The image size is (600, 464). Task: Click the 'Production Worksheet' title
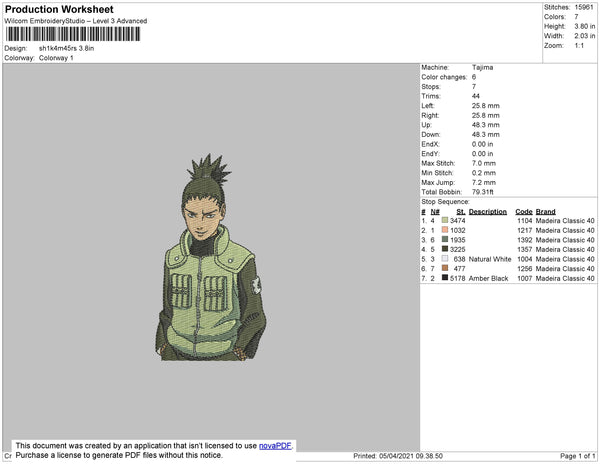click(59, 10)
